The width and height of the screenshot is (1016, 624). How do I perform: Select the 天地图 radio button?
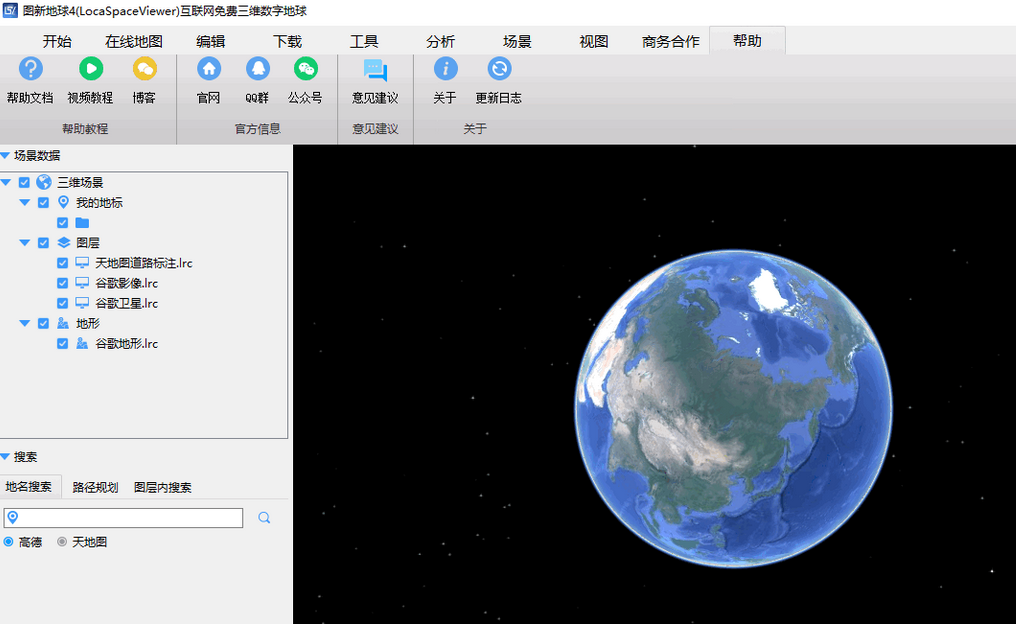tap(62, 542)
